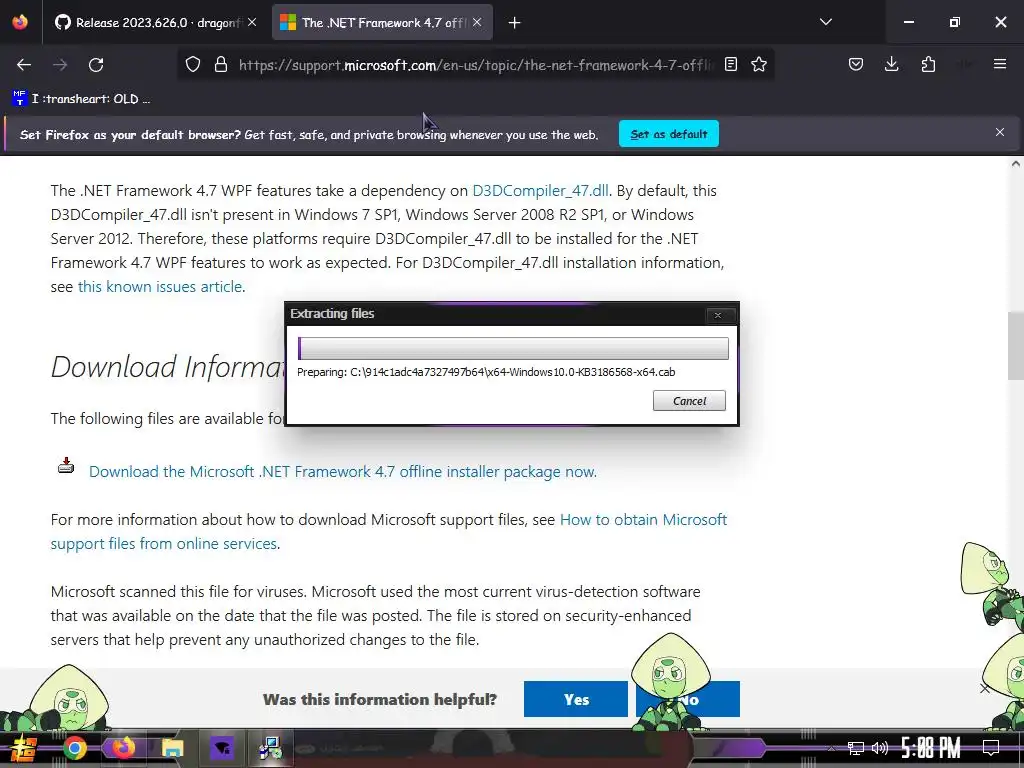Open the purple app in the taskbar
The width and height of the screenshot is (1024, 768).
[222, 748]
